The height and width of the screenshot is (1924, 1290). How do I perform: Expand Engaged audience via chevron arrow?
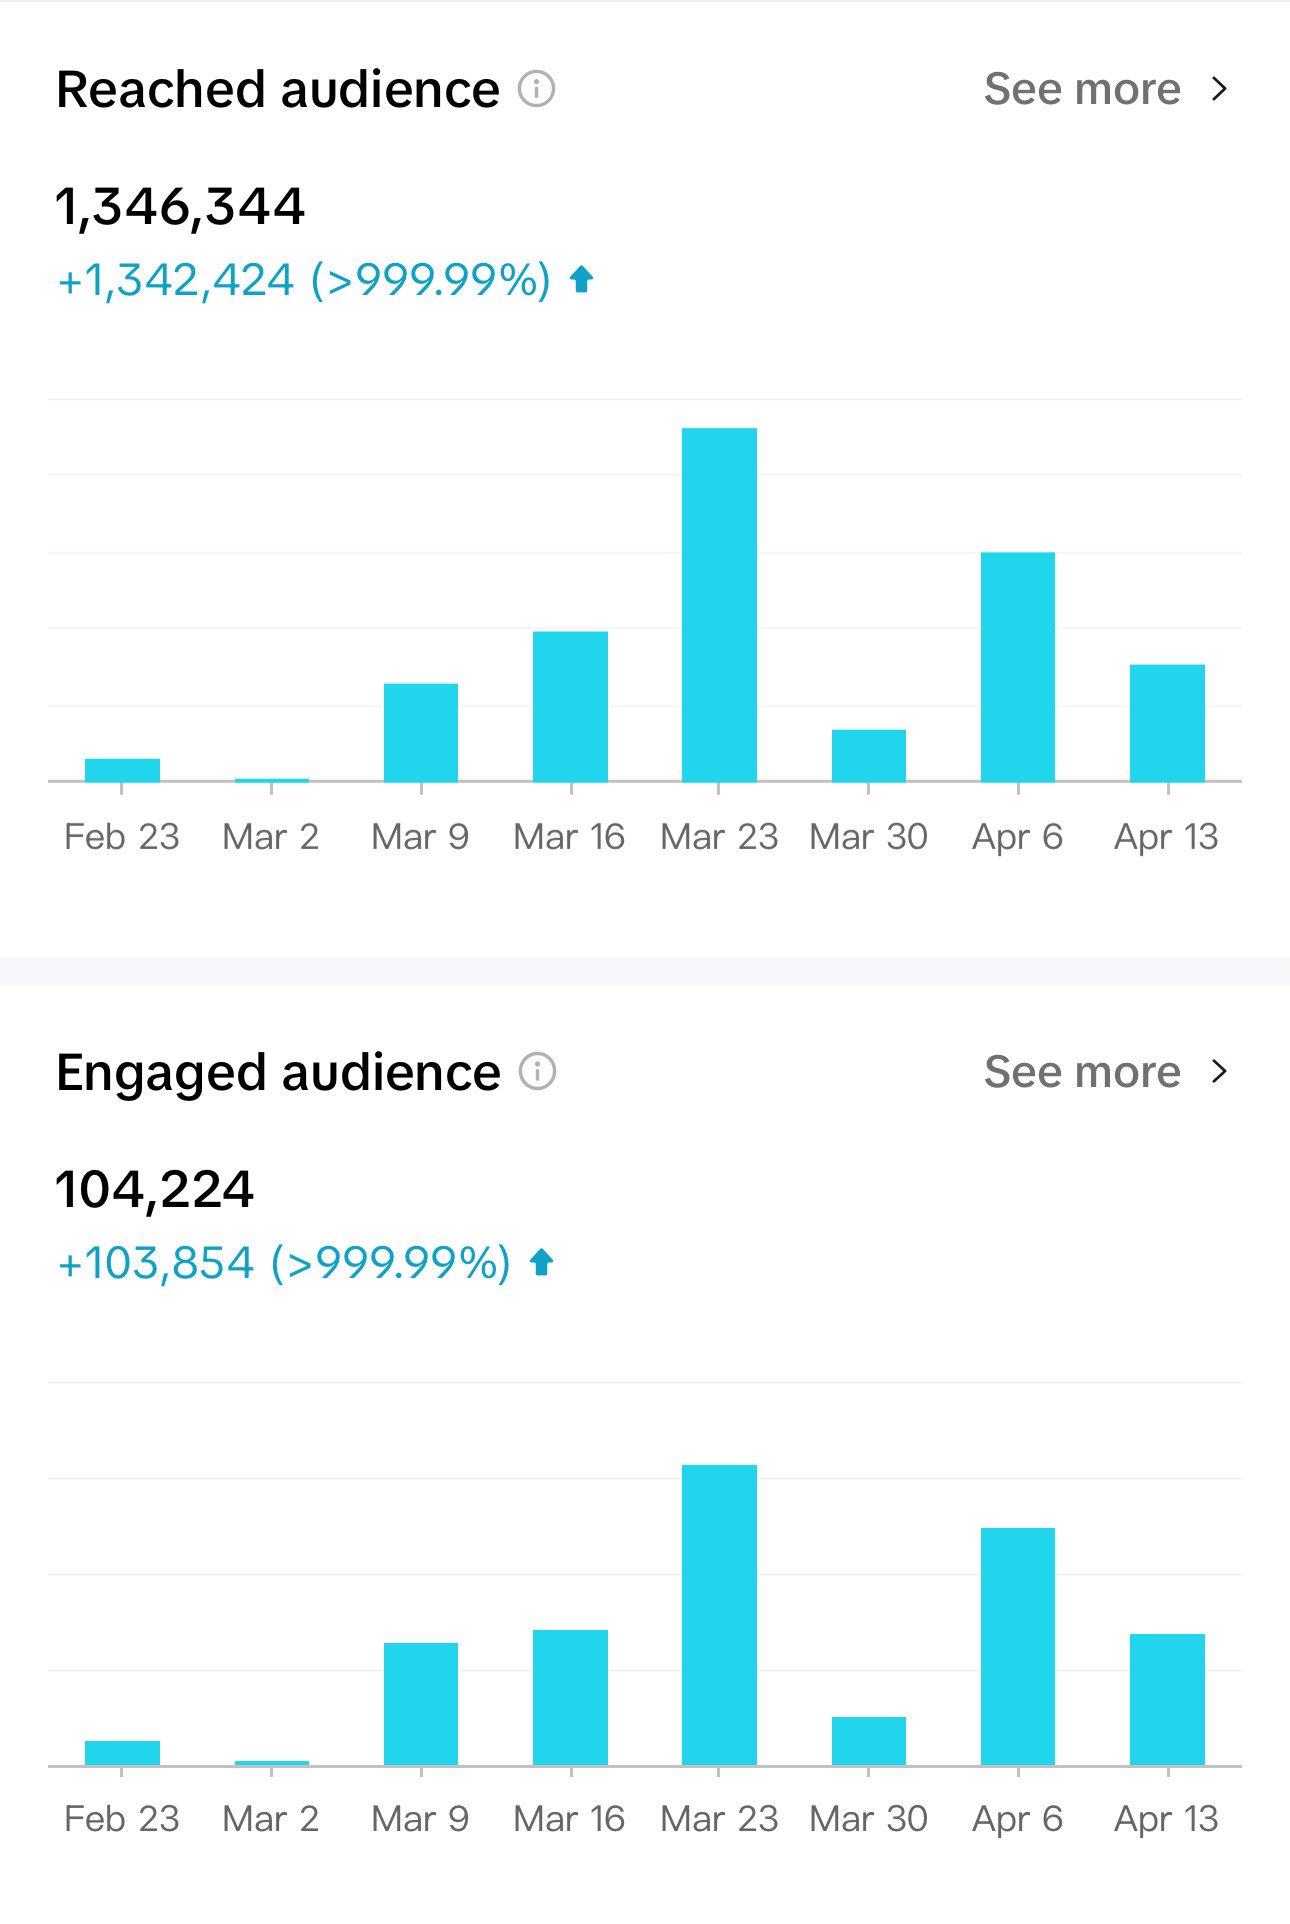[1219, 1072]
